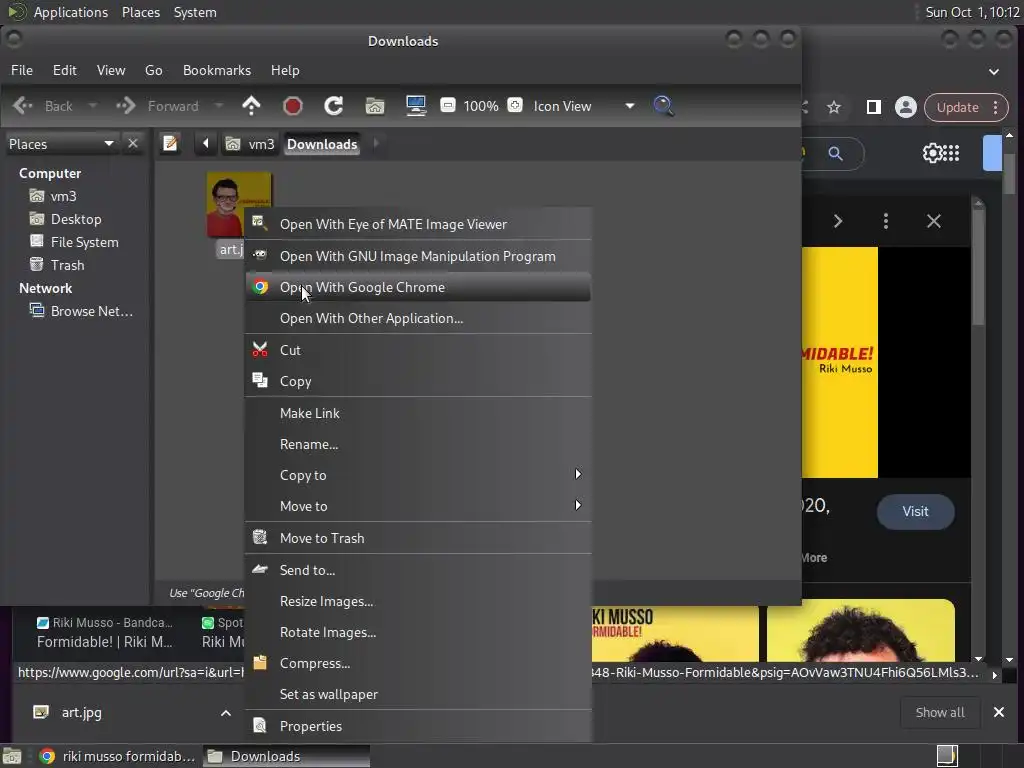1024x768 pixels.
Task: Click the path bar left arrow
Action: [206, 143]
